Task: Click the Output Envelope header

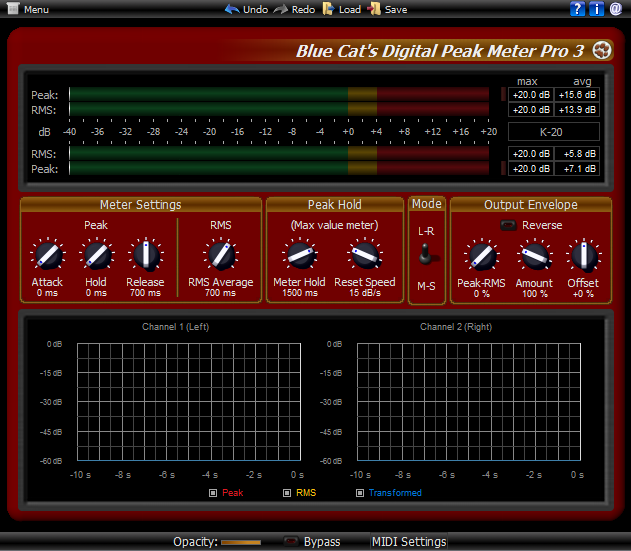Action: click(x=531, y=204)
